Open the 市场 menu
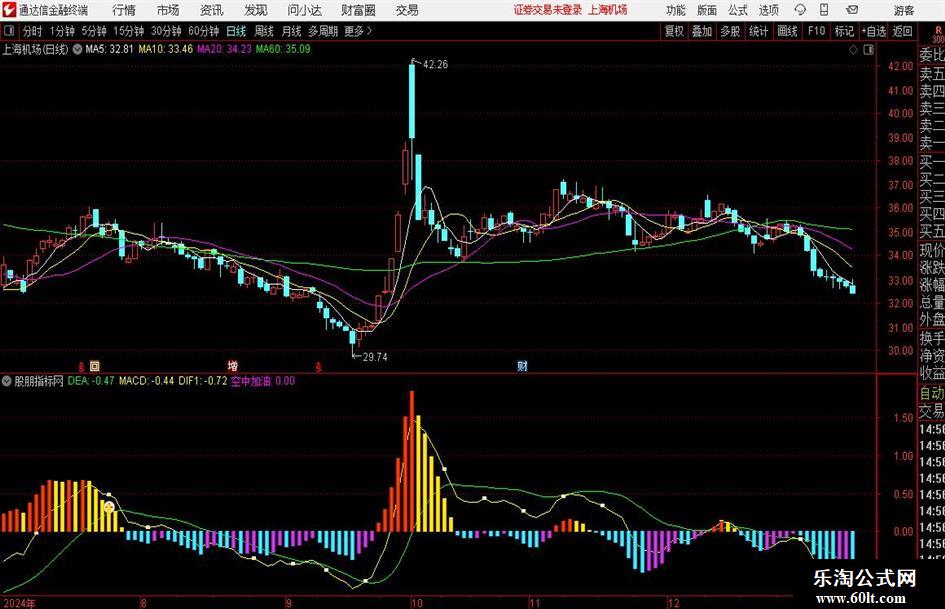This screenshot has height=609, width=945. (x=168, y=10)
